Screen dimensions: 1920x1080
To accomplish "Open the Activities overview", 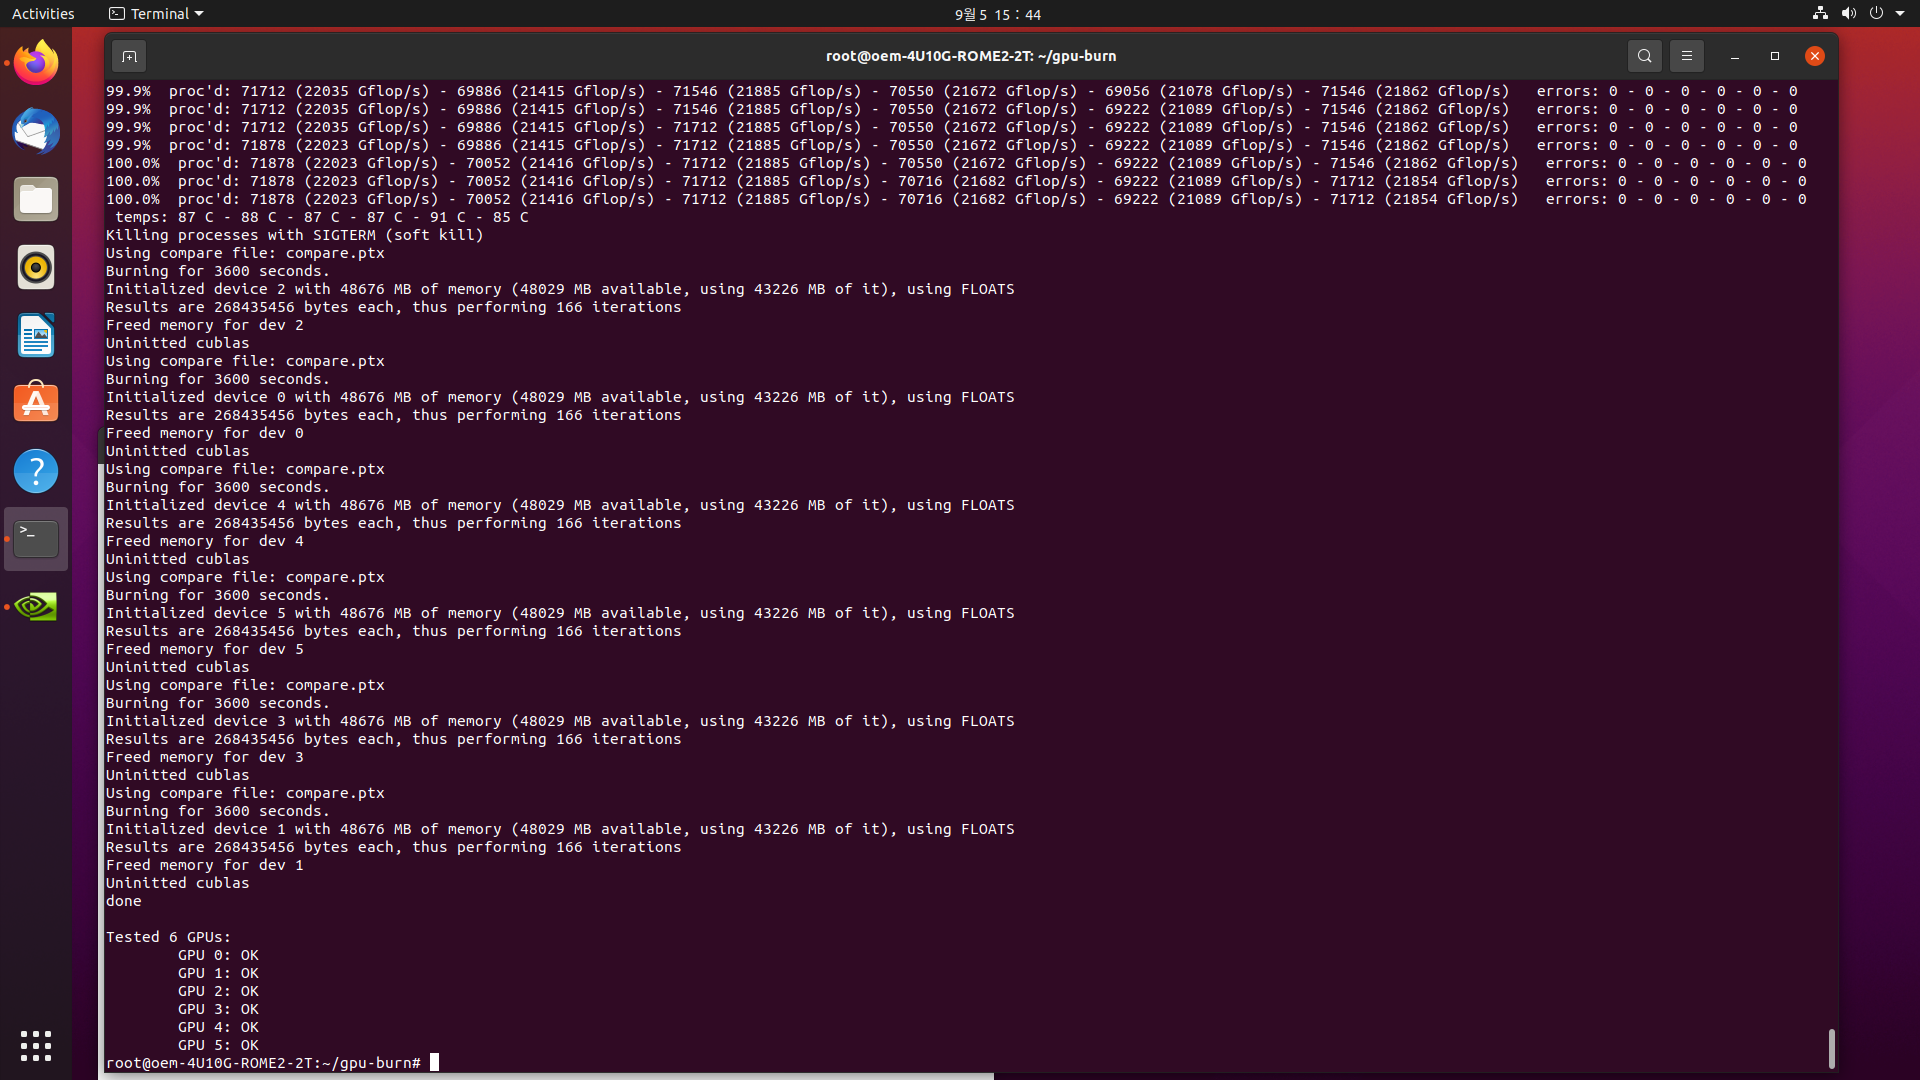I will point(43,14).
